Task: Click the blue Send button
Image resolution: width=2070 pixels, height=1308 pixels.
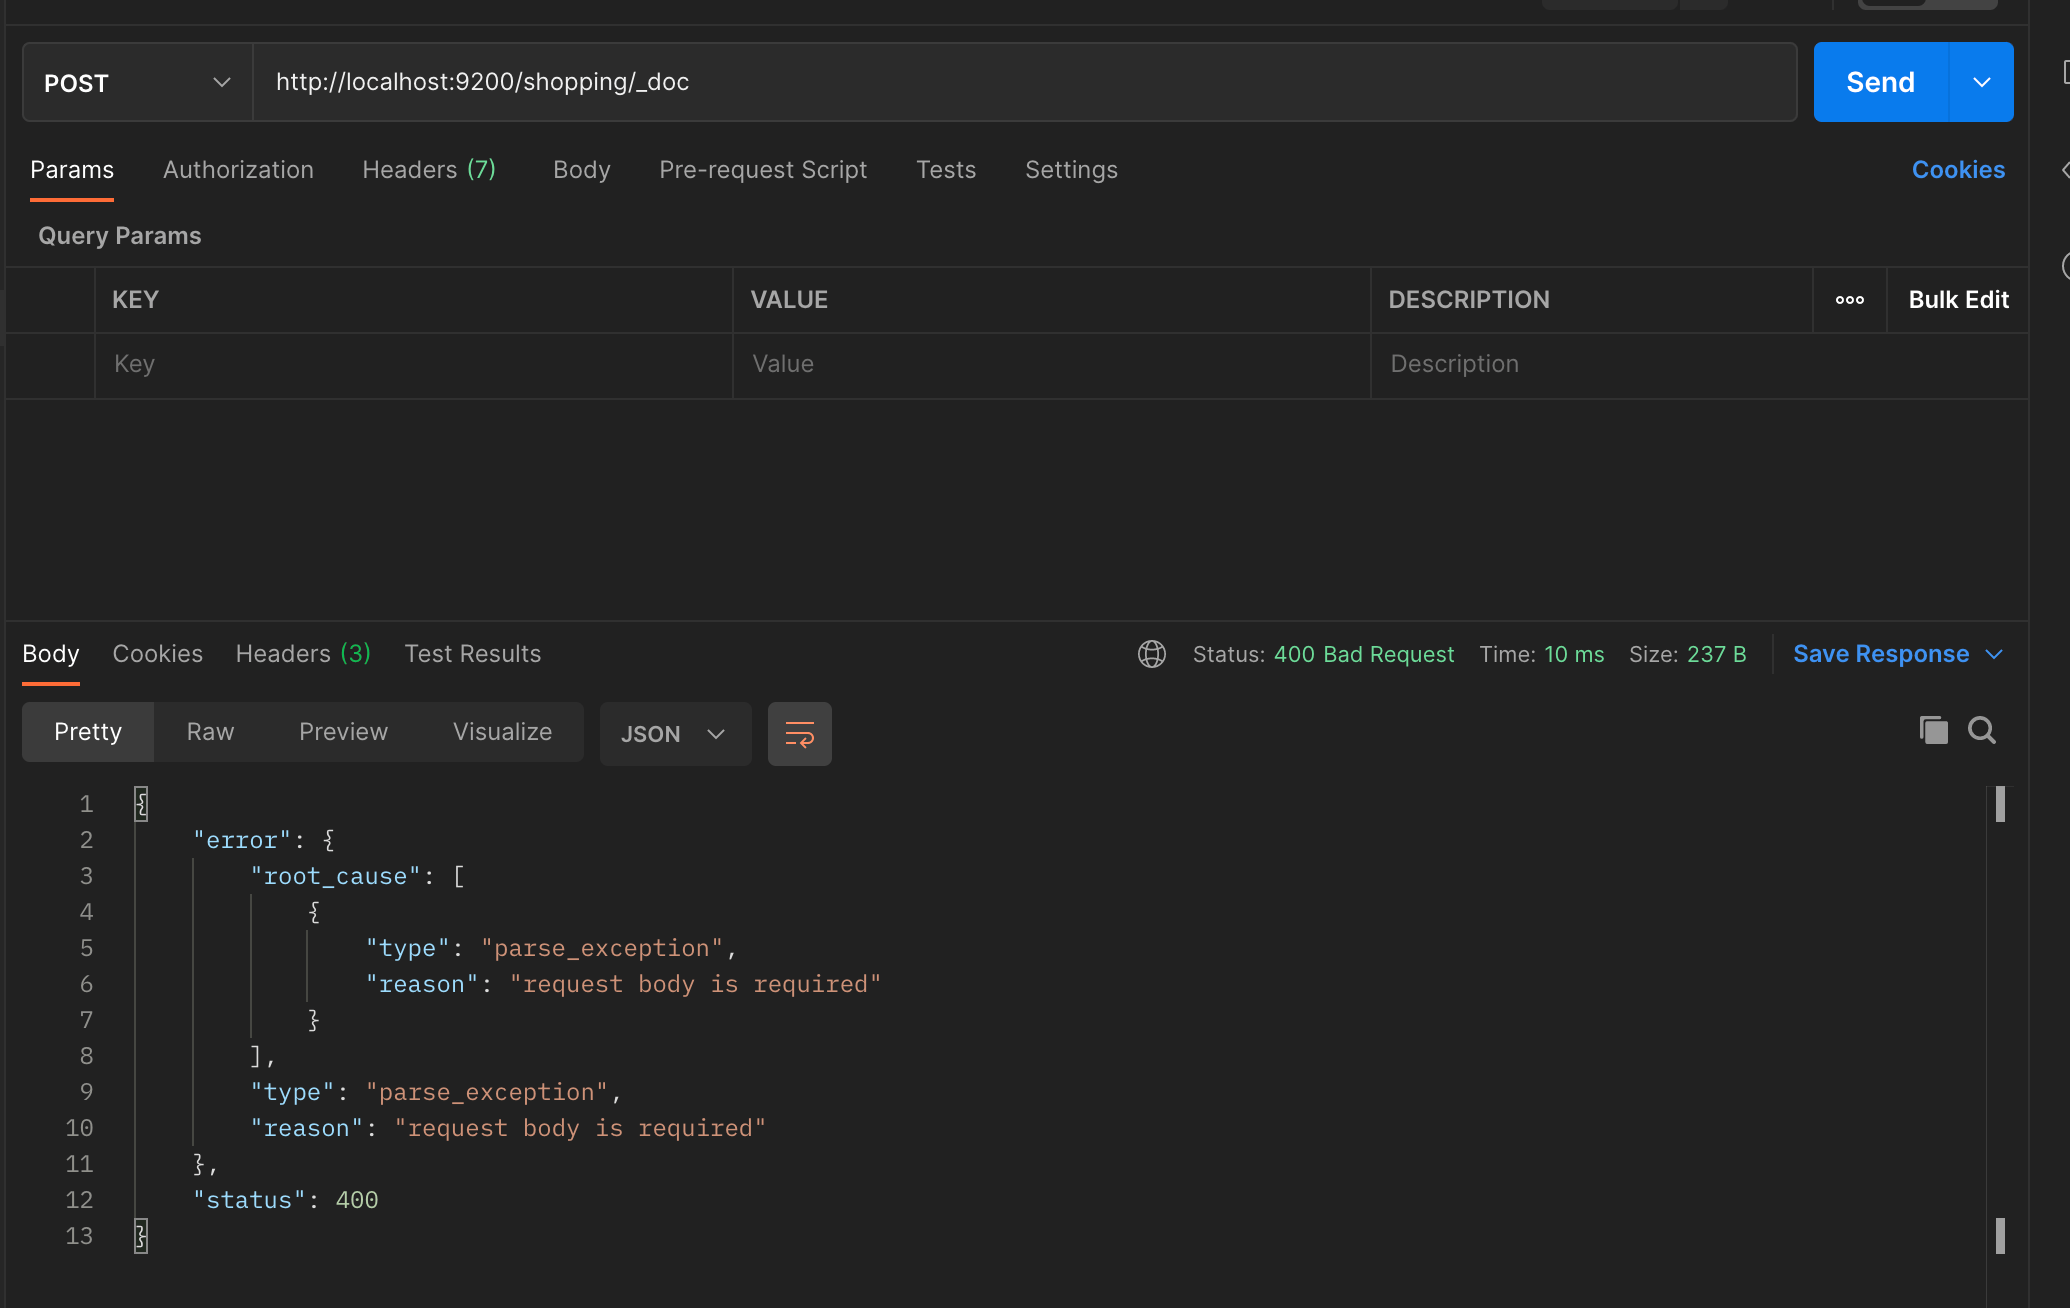Action: pyautogui.click(x=1881, y=82)
